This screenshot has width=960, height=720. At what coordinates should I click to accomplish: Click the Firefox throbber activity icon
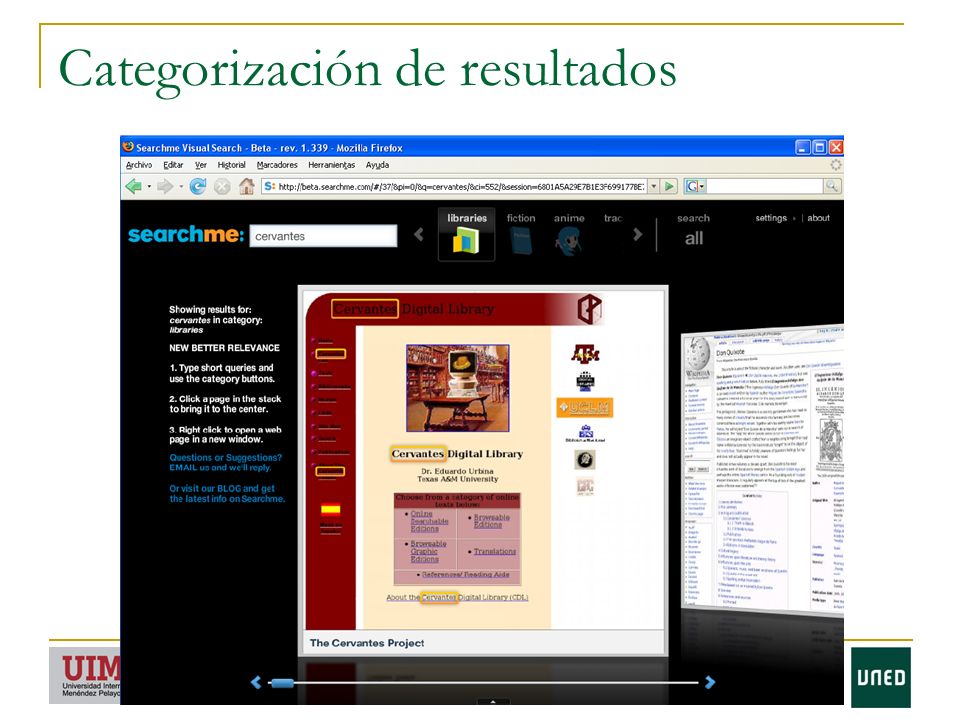(x=835, y=165)
